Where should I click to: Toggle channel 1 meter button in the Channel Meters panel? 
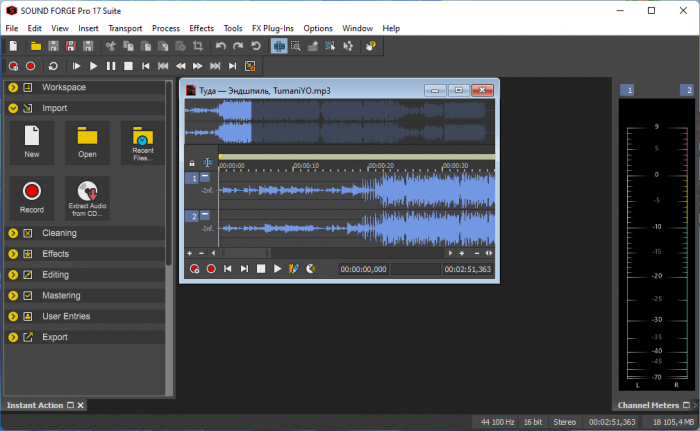[x=629, y=90]
